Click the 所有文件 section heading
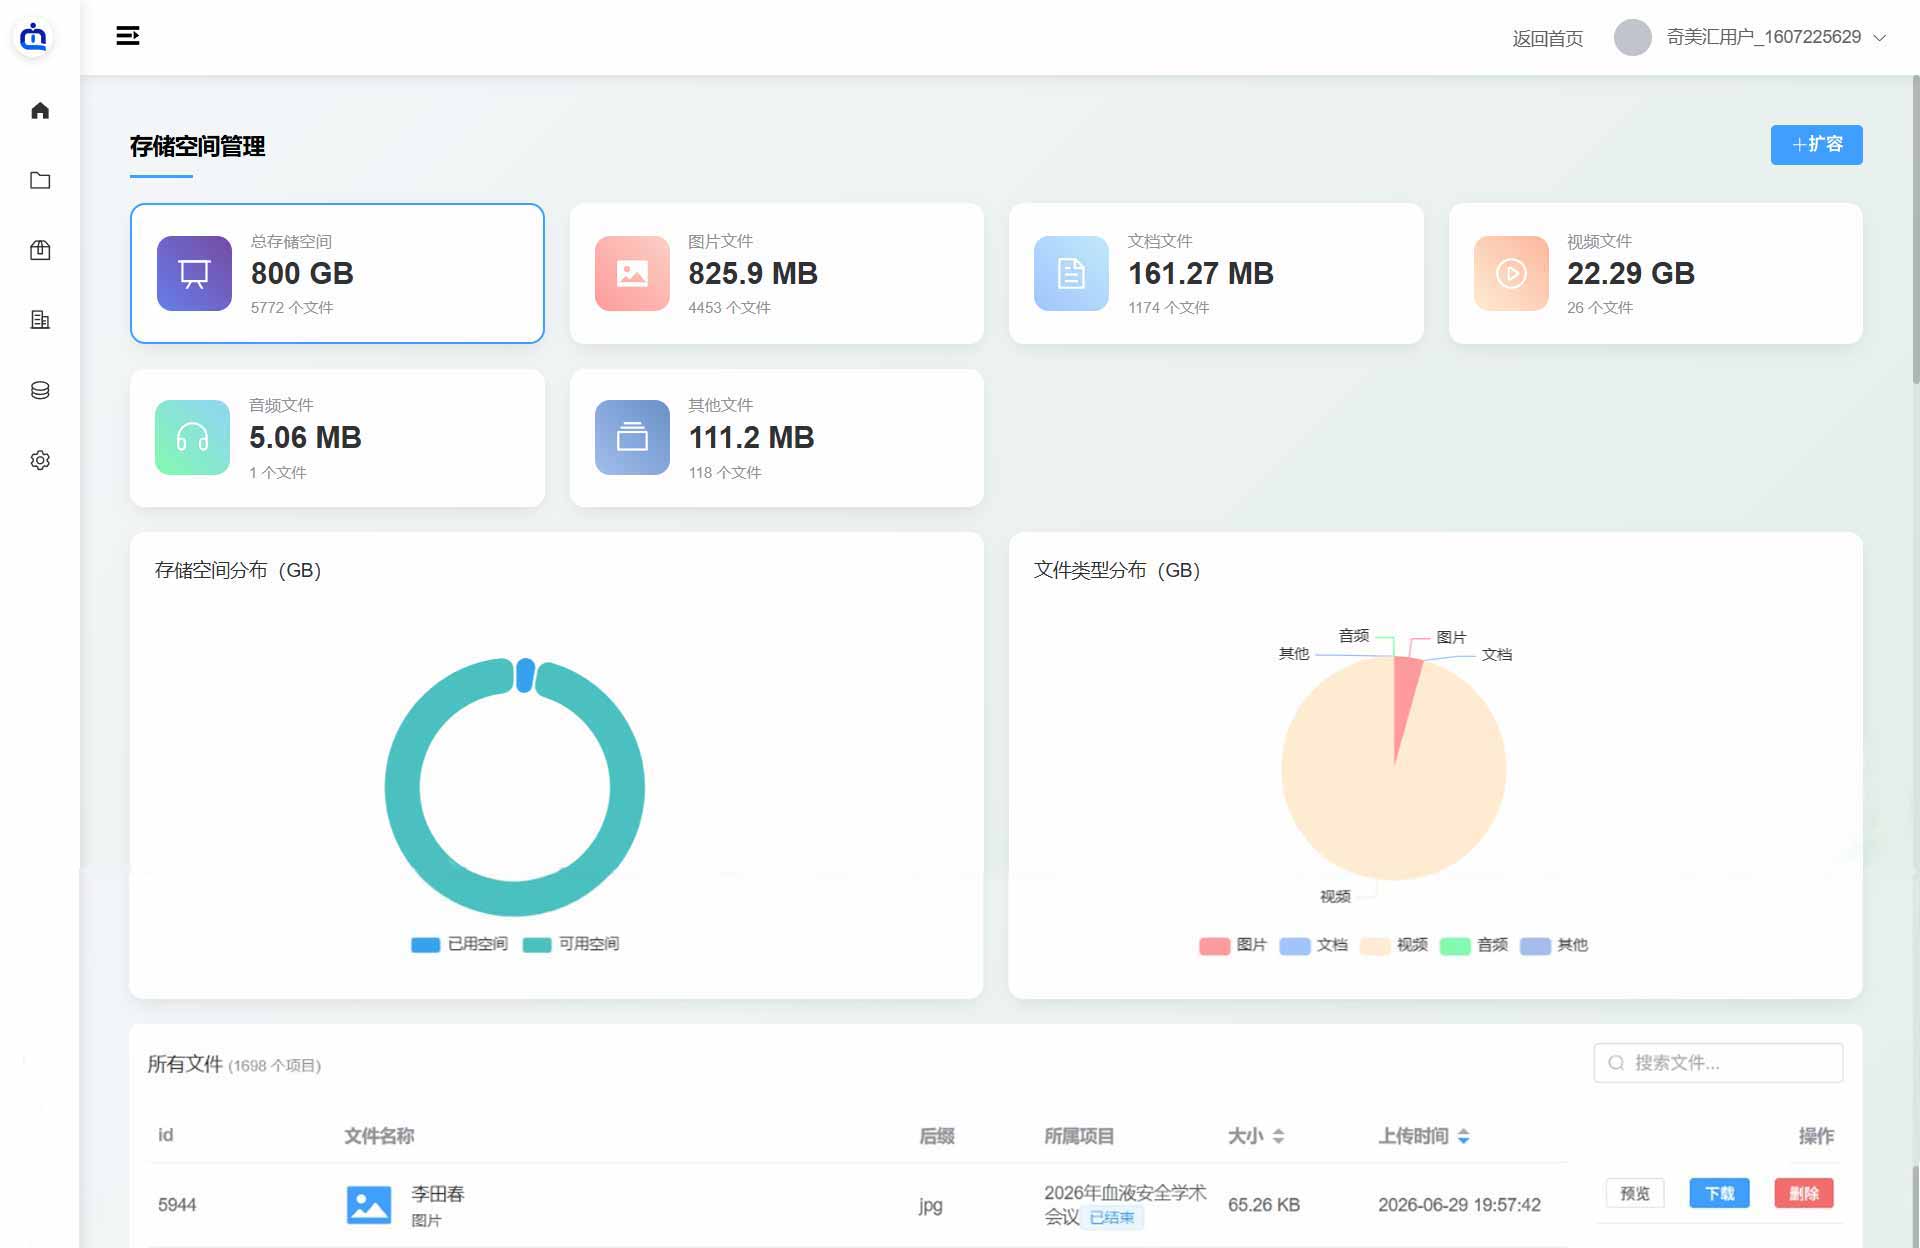 click(185, 1064)
